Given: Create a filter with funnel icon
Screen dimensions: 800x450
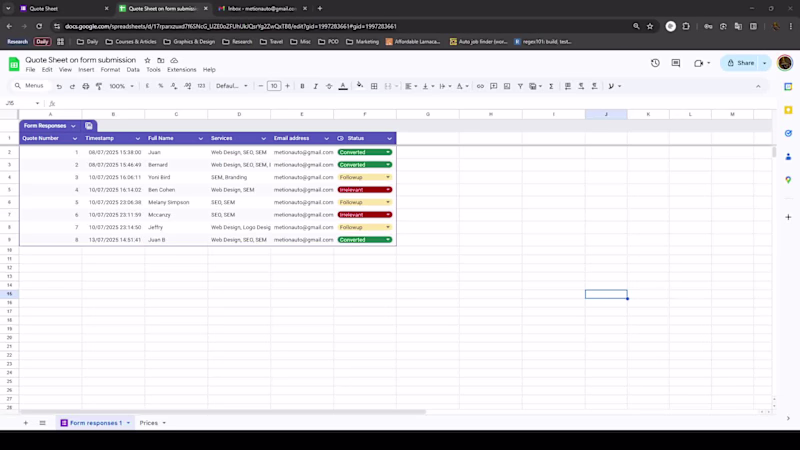Looking at the screenshot, I should click(x=520, y=86).
